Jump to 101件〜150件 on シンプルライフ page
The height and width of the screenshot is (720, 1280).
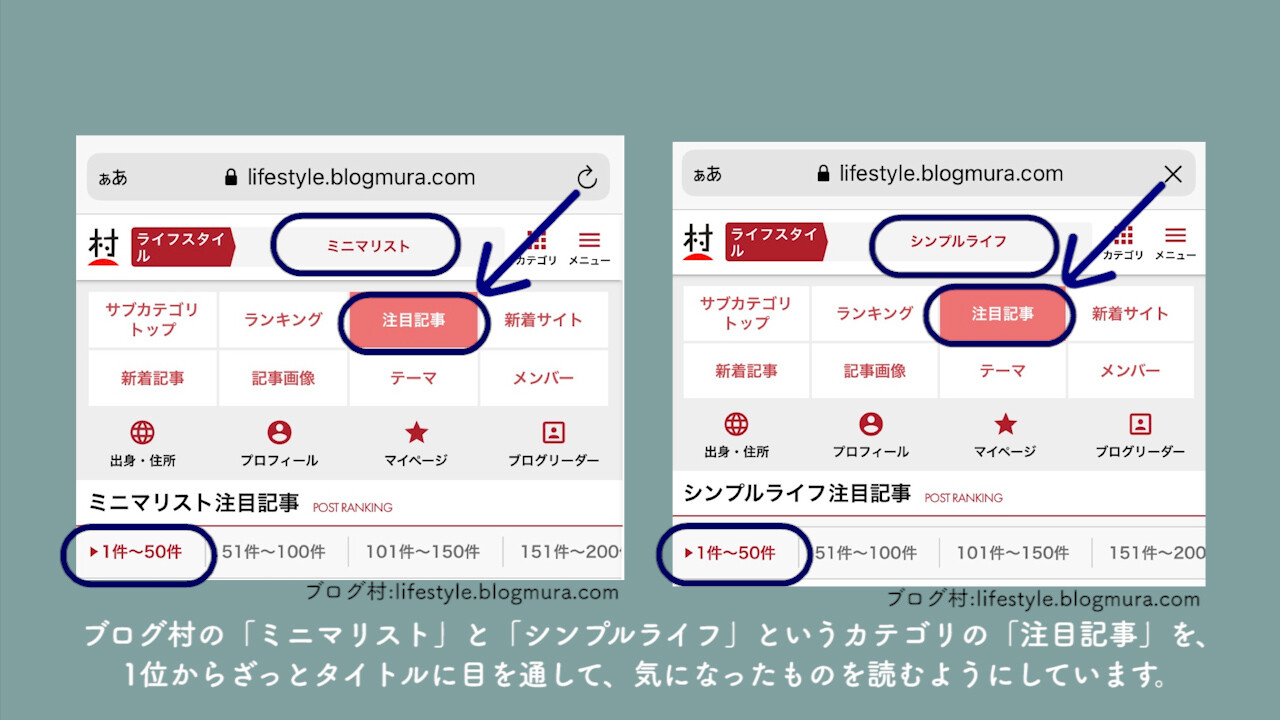1013,552
